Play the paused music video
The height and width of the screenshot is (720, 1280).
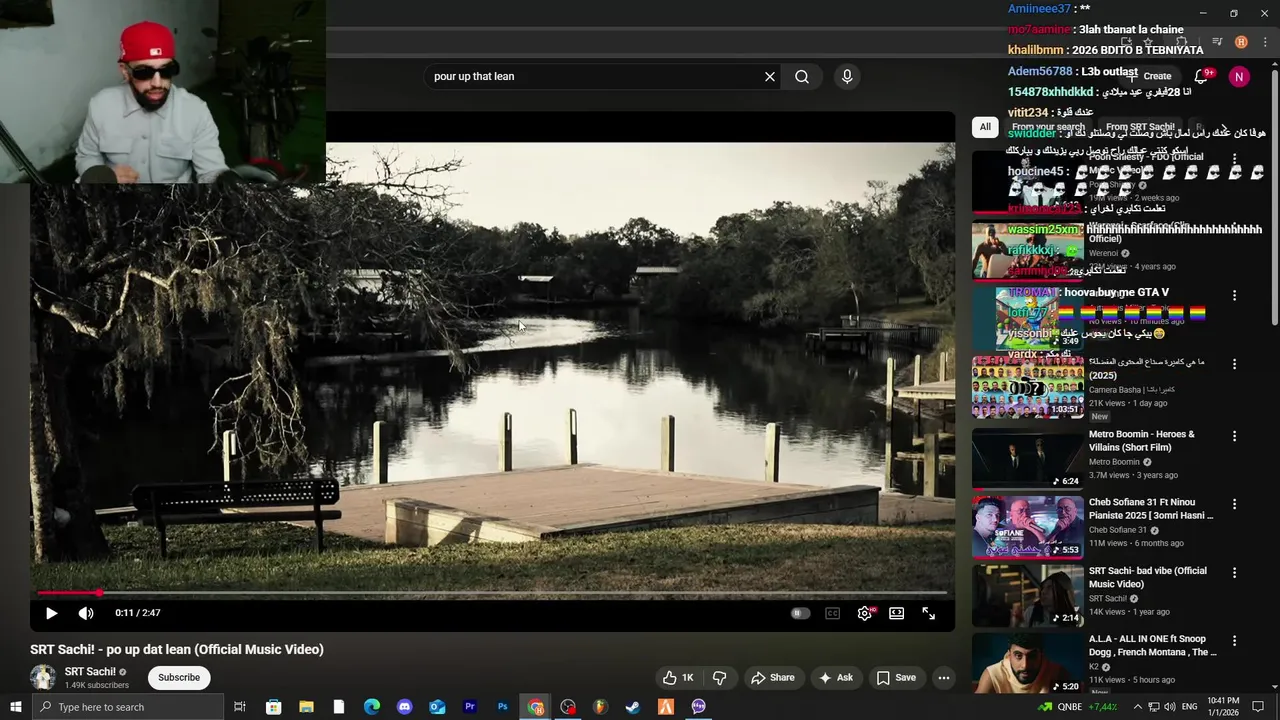pyautogui.click(x=52, y=613)
